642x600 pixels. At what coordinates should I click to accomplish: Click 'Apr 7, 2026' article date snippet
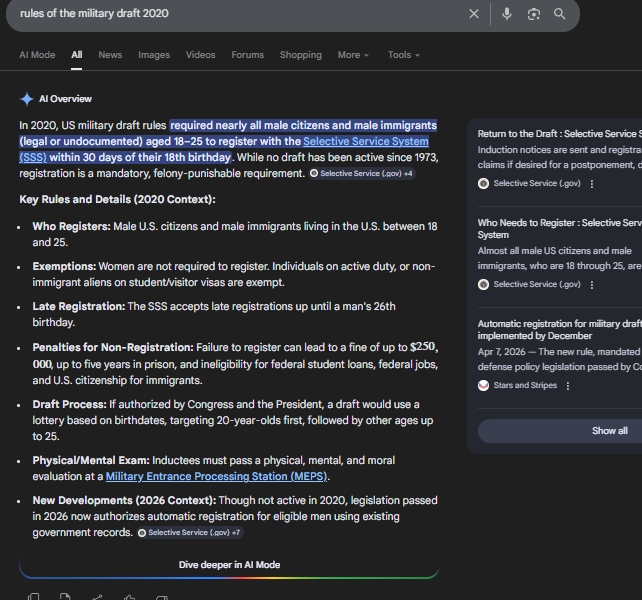coord(502,352)
